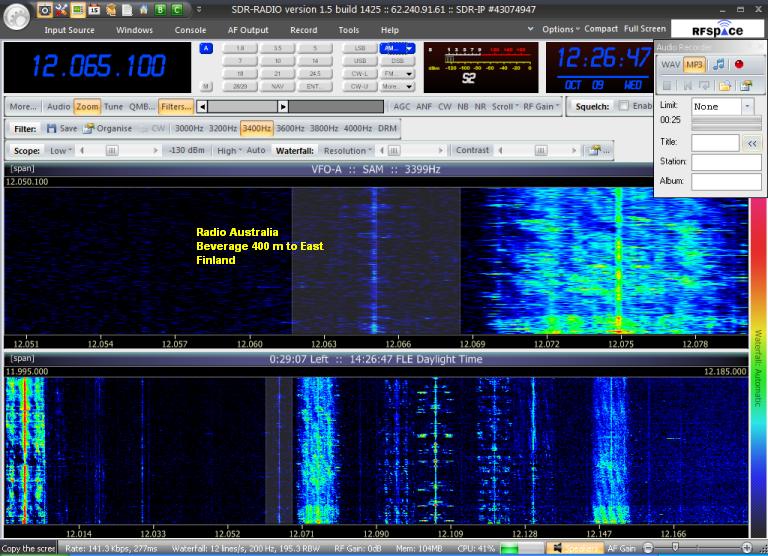
Task: Toggle the Filters toolbar button
Action: coord(175,106)
